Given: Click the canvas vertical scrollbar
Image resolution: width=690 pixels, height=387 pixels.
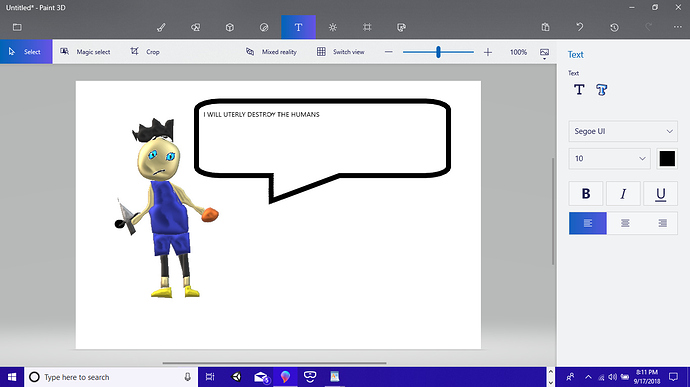Looking at the screenshot, I should (553, 211).
